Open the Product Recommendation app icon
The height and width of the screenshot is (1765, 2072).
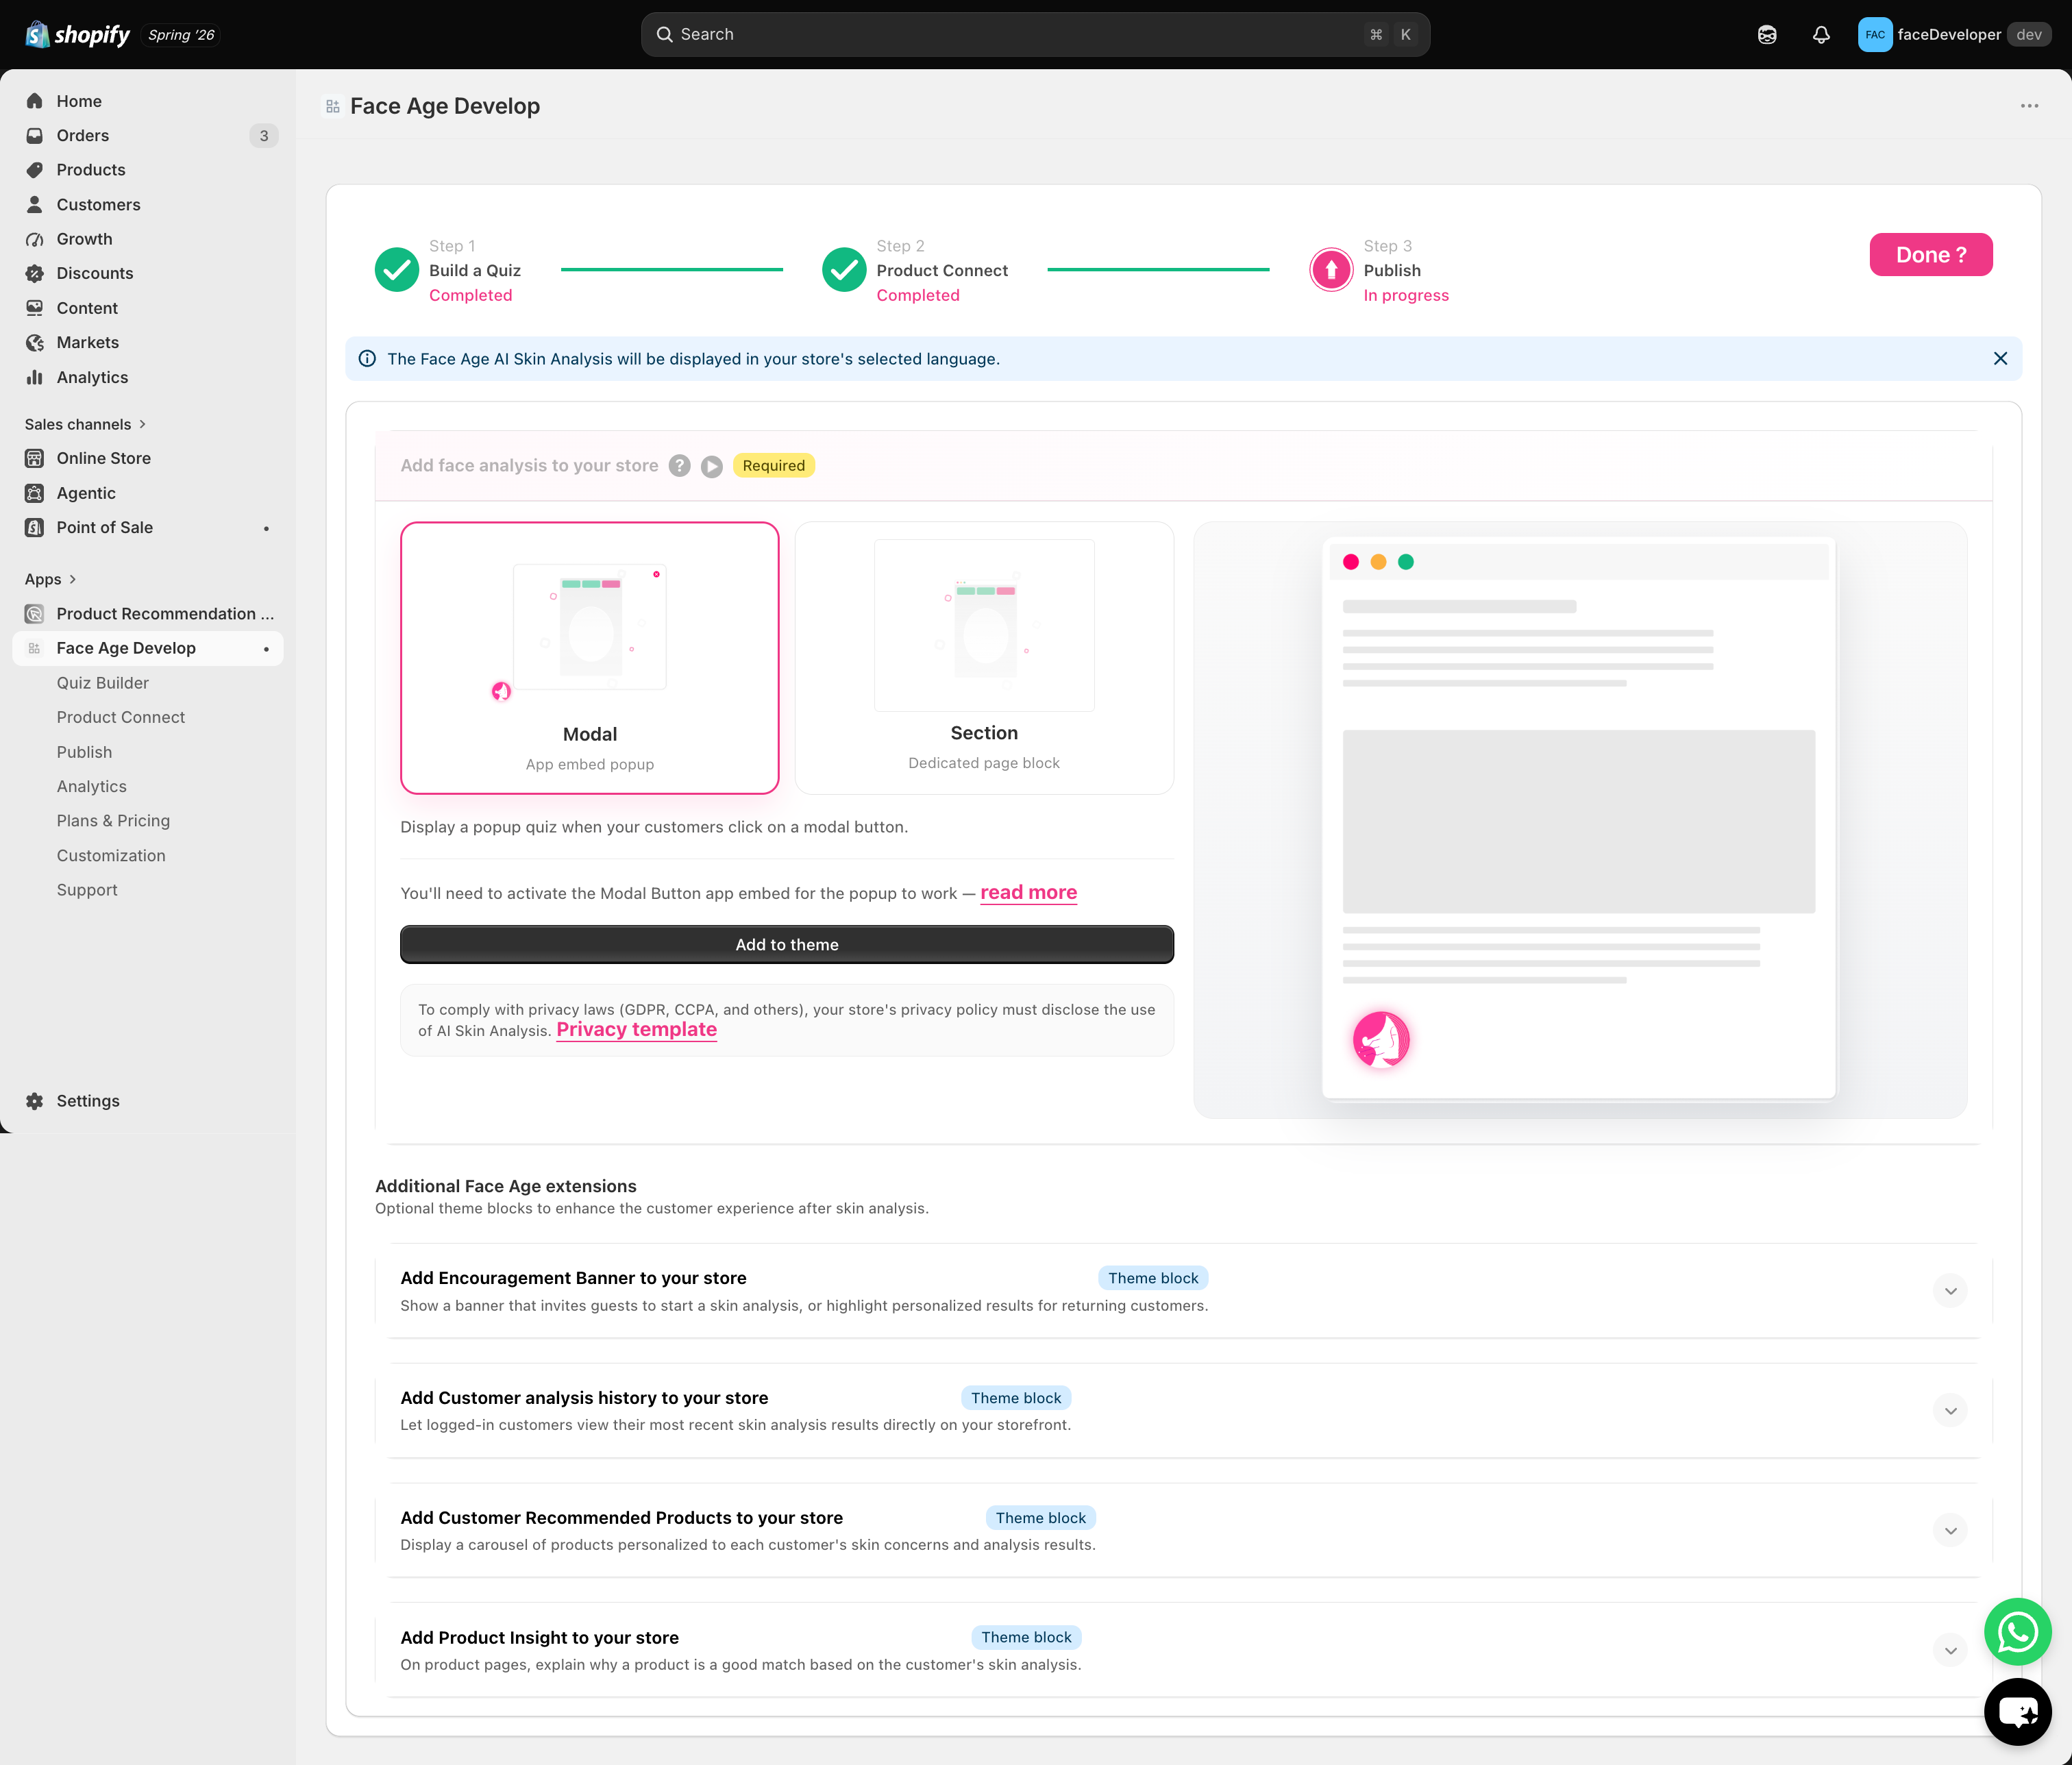(35, 614)
